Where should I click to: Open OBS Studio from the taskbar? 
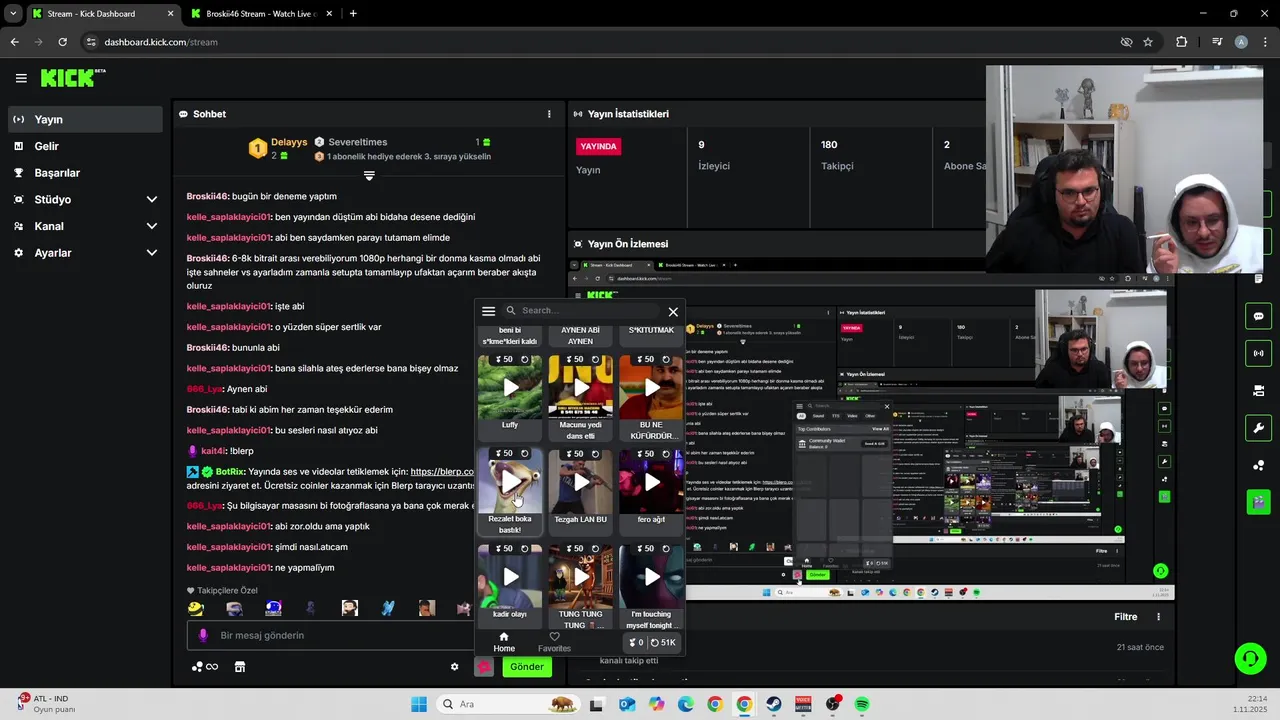[833, 704]
